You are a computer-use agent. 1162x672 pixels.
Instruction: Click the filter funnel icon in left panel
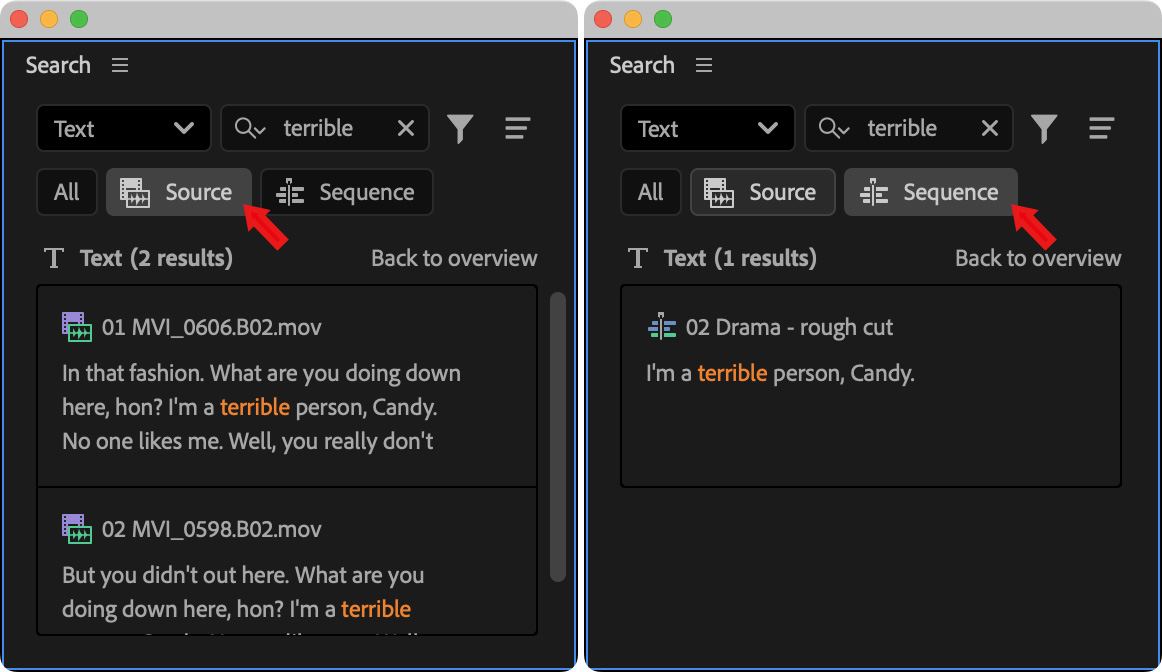point(460,128)
